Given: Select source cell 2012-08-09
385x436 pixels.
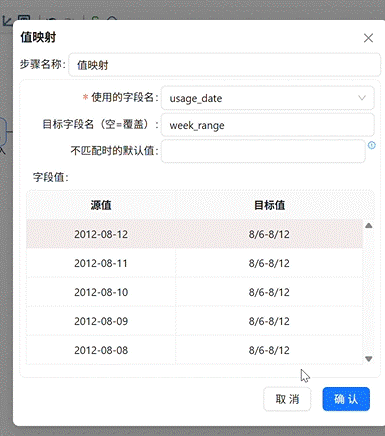Looking at the screenshot, I should point(101,321).
